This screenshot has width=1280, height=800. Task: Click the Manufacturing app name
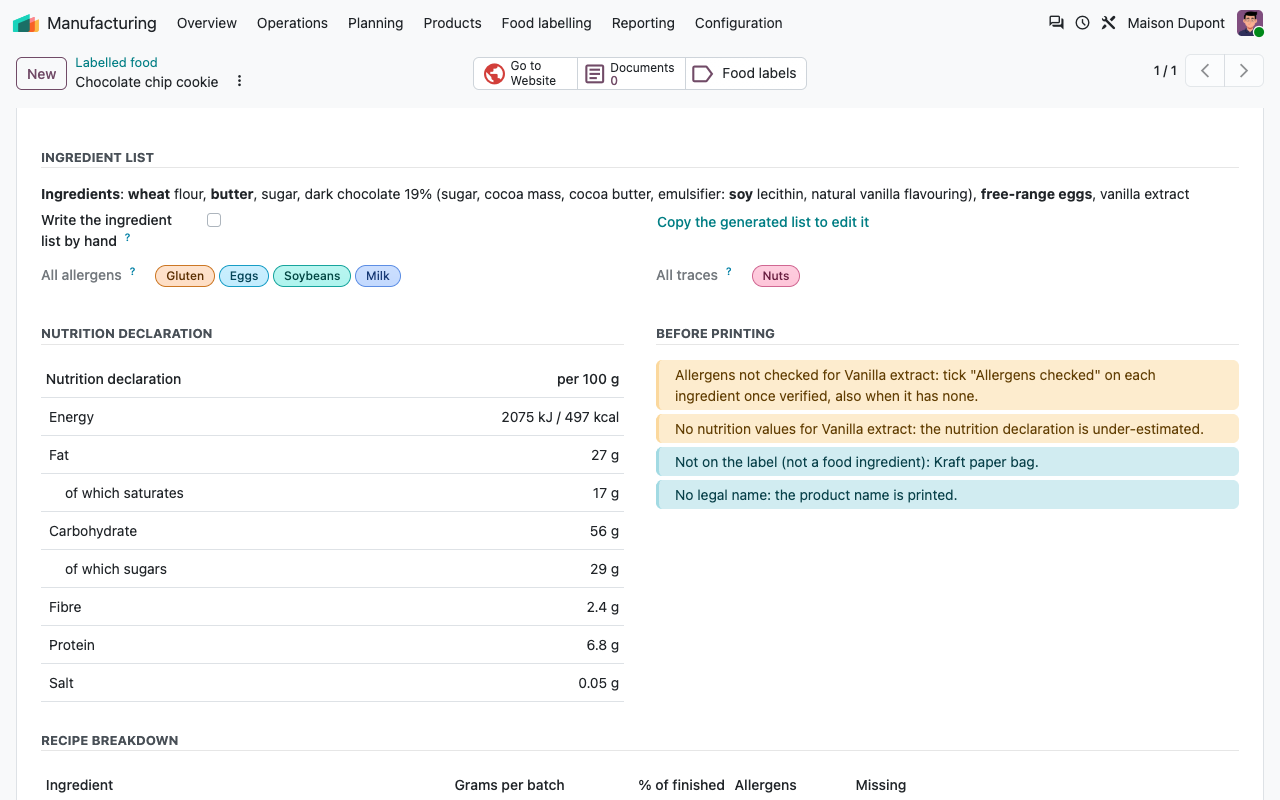tap(102, 23)
